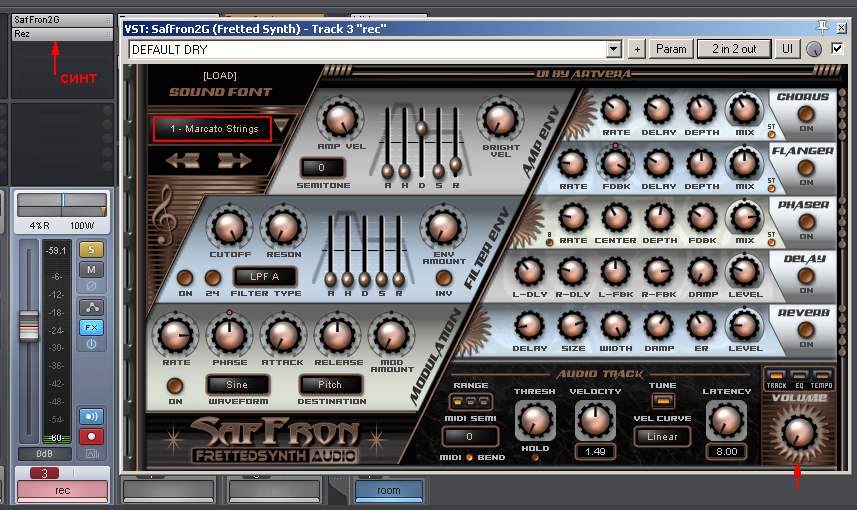Click the MIDI SEMI value field
This screenshot has width=857, height=510.
point(469,437)
